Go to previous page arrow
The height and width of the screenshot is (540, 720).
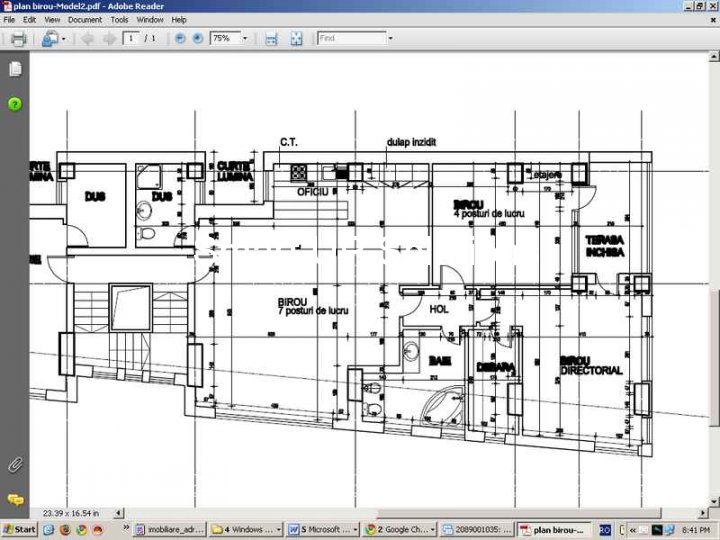pos(87,39)
